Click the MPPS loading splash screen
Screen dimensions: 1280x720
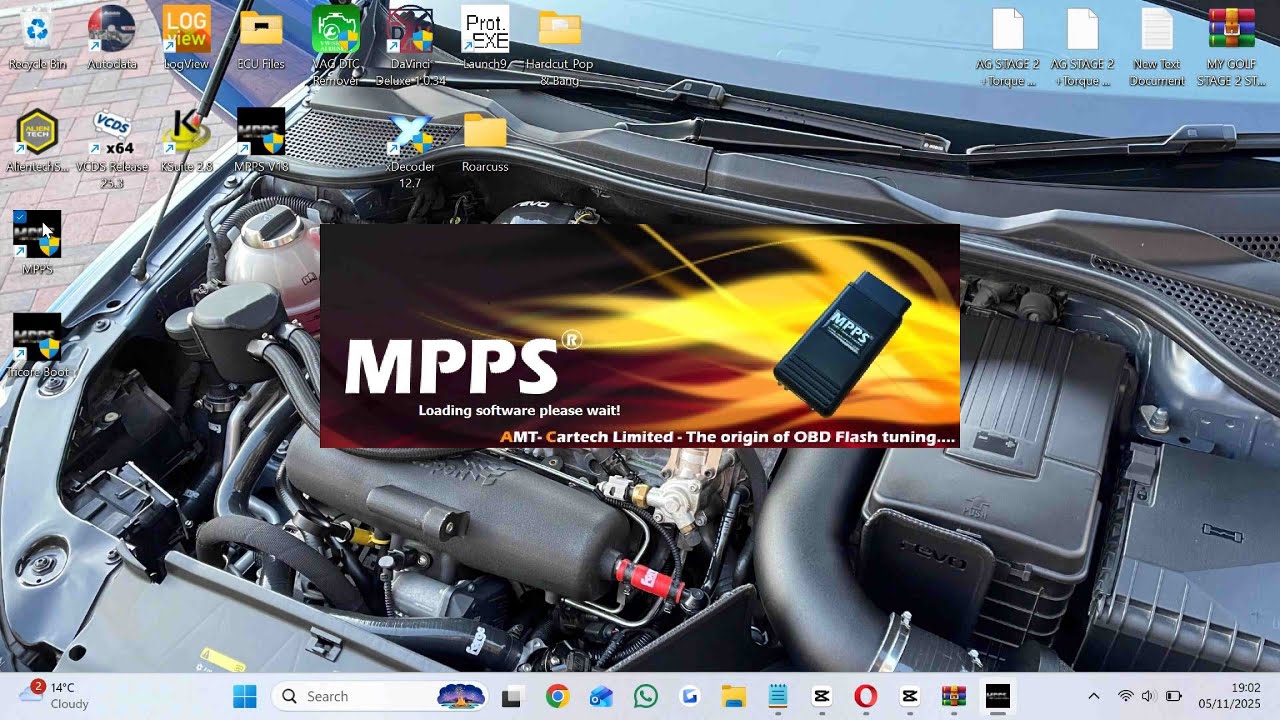640,336
